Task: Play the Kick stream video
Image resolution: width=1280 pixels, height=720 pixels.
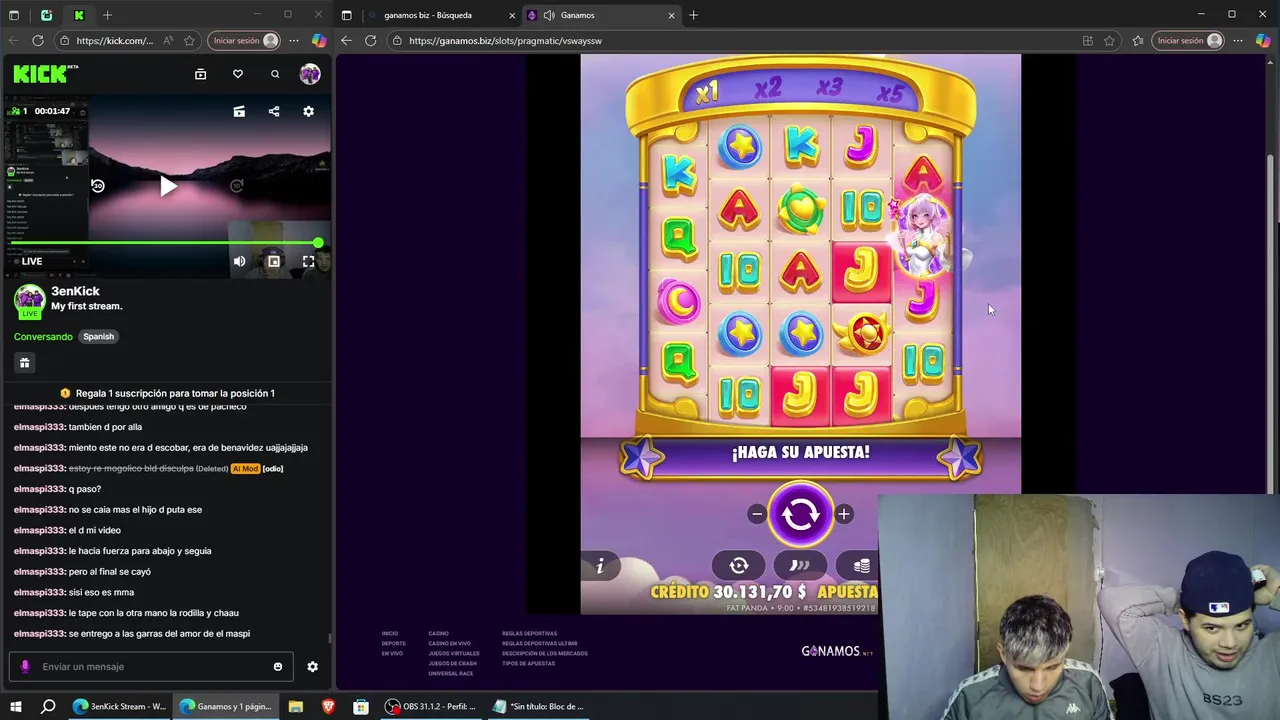Action: click(x=168, y=186)
